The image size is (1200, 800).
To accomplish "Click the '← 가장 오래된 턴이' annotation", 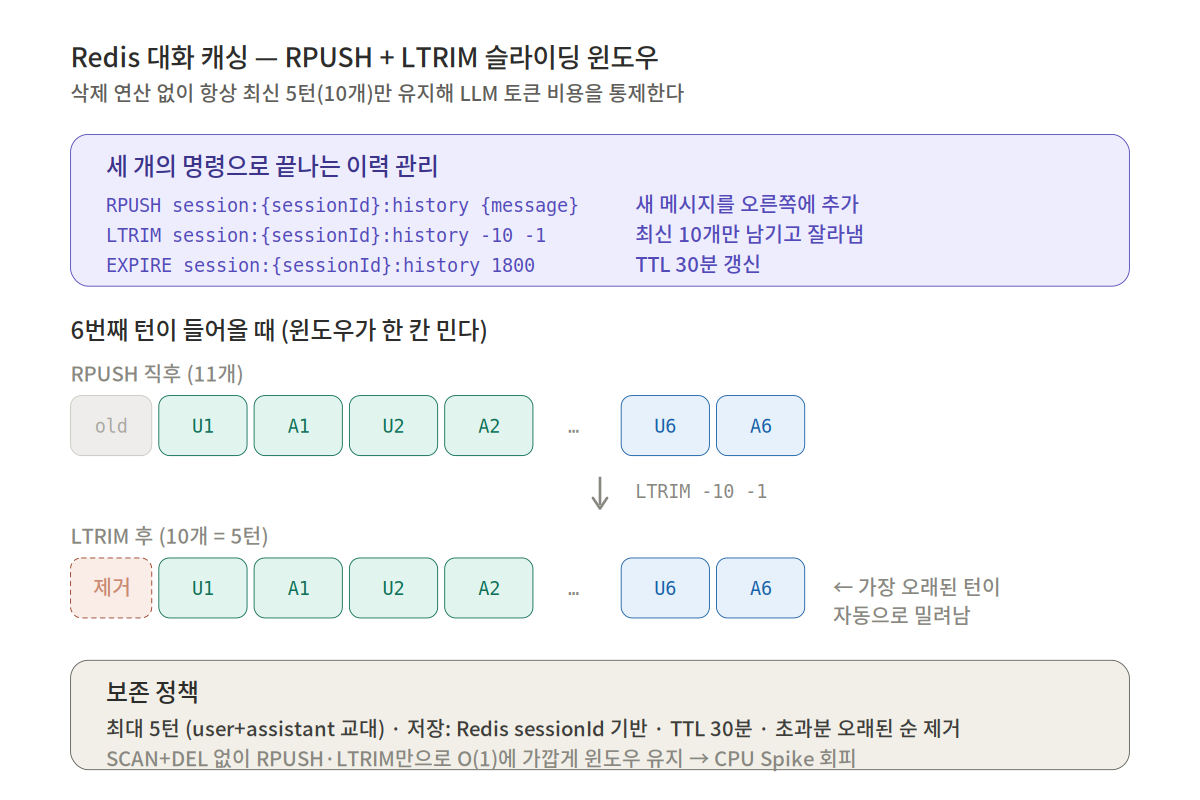I will coord(916,587).
